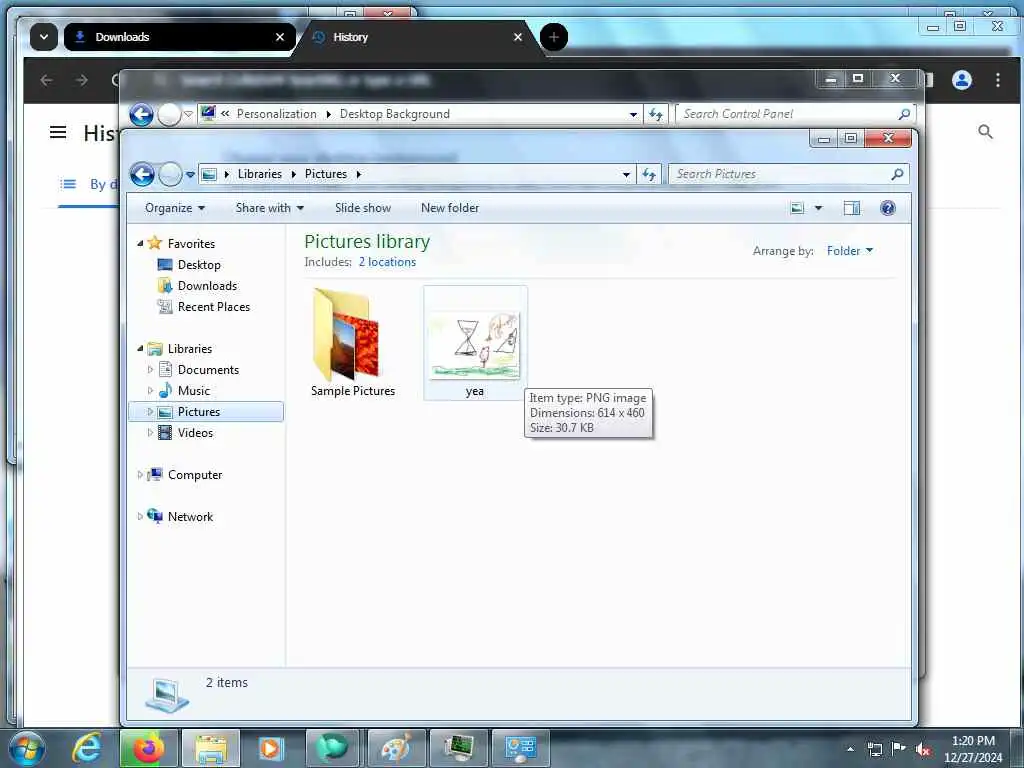Click Personalization in Control Panel breadcrumb

click(x=276, y=114)
